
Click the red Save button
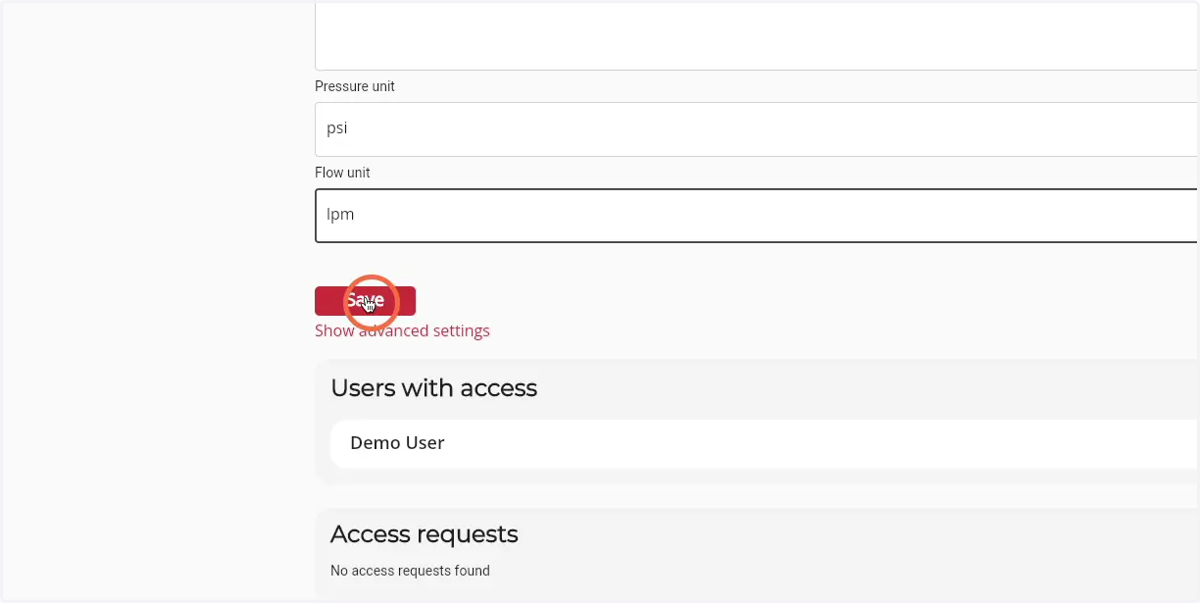365,301
